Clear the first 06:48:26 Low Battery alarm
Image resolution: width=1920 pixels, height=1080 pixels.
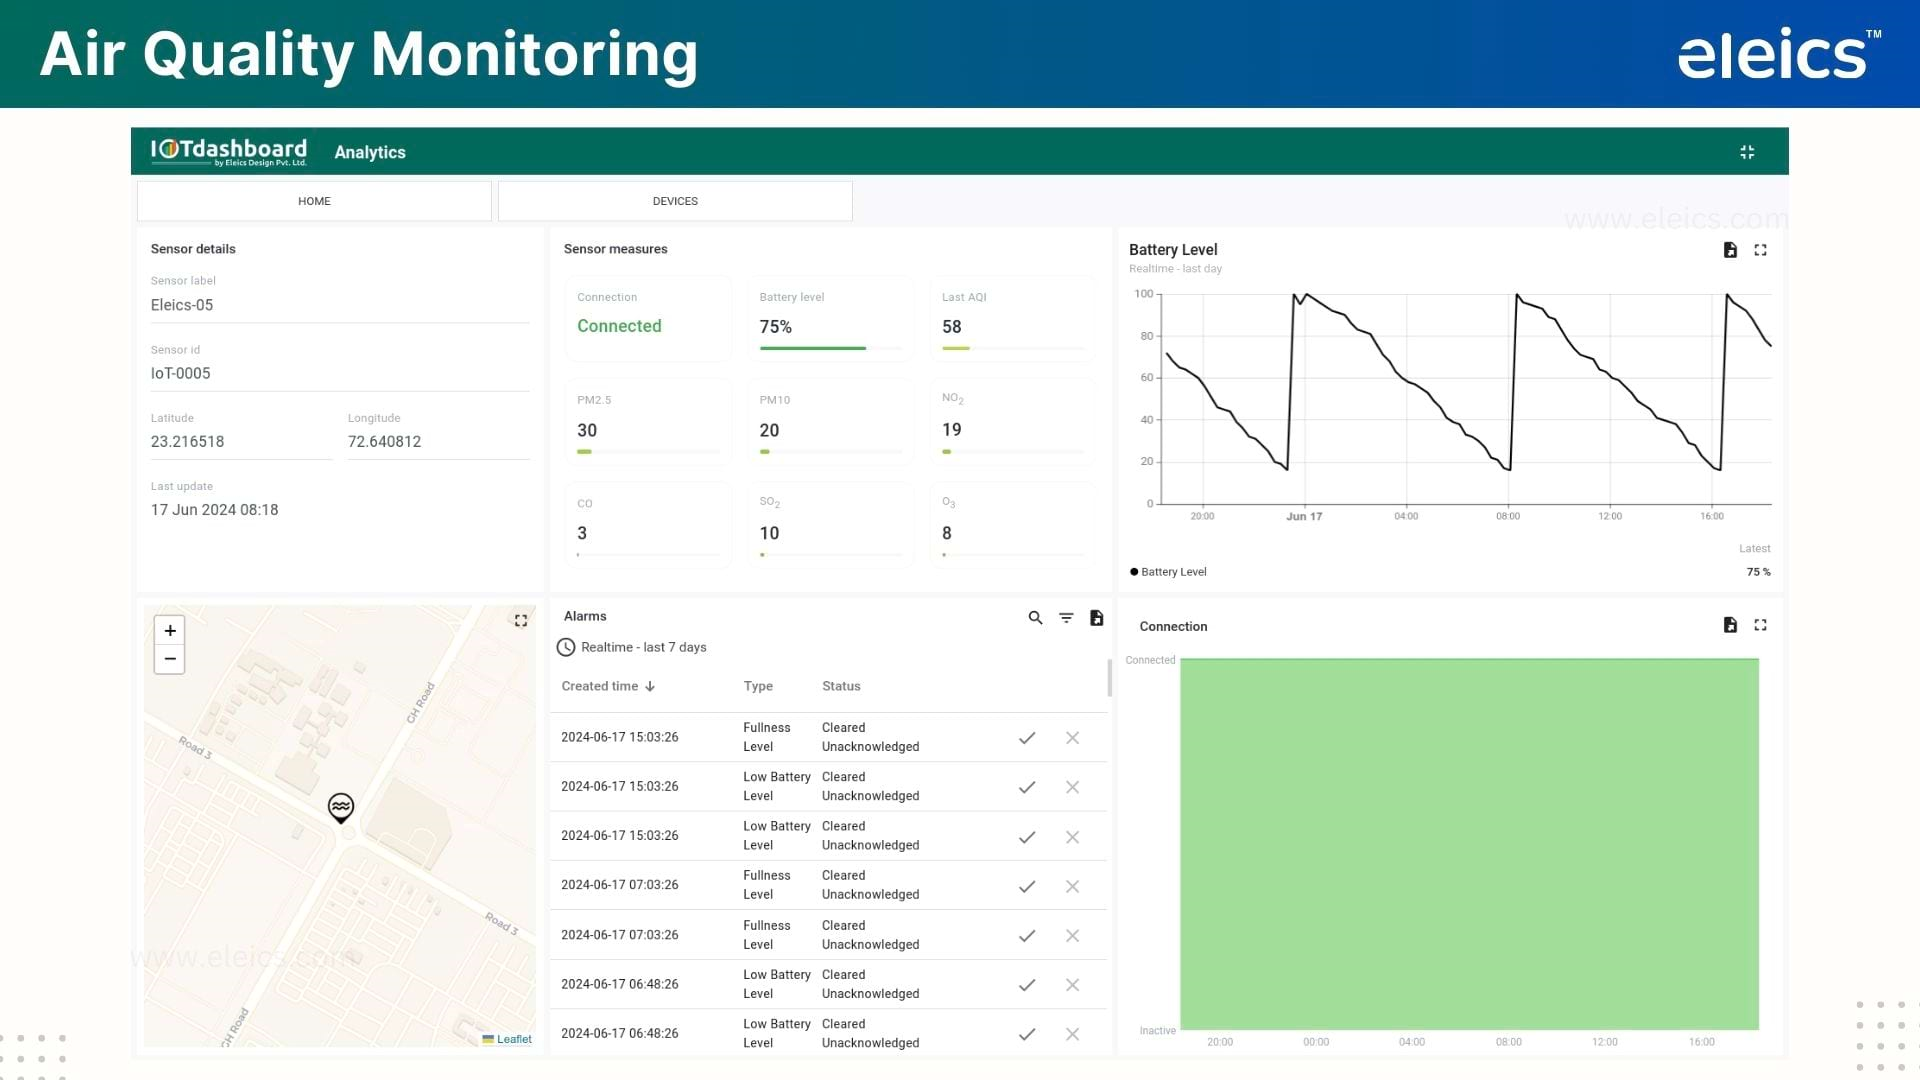[1072, 985]
